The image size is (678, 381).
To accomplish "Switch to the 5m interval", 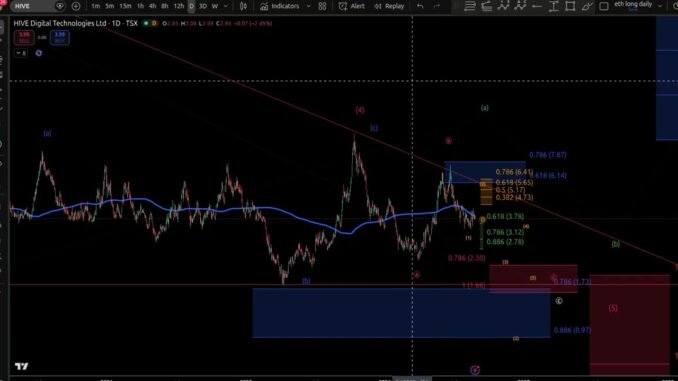I will tap(110, 6).
